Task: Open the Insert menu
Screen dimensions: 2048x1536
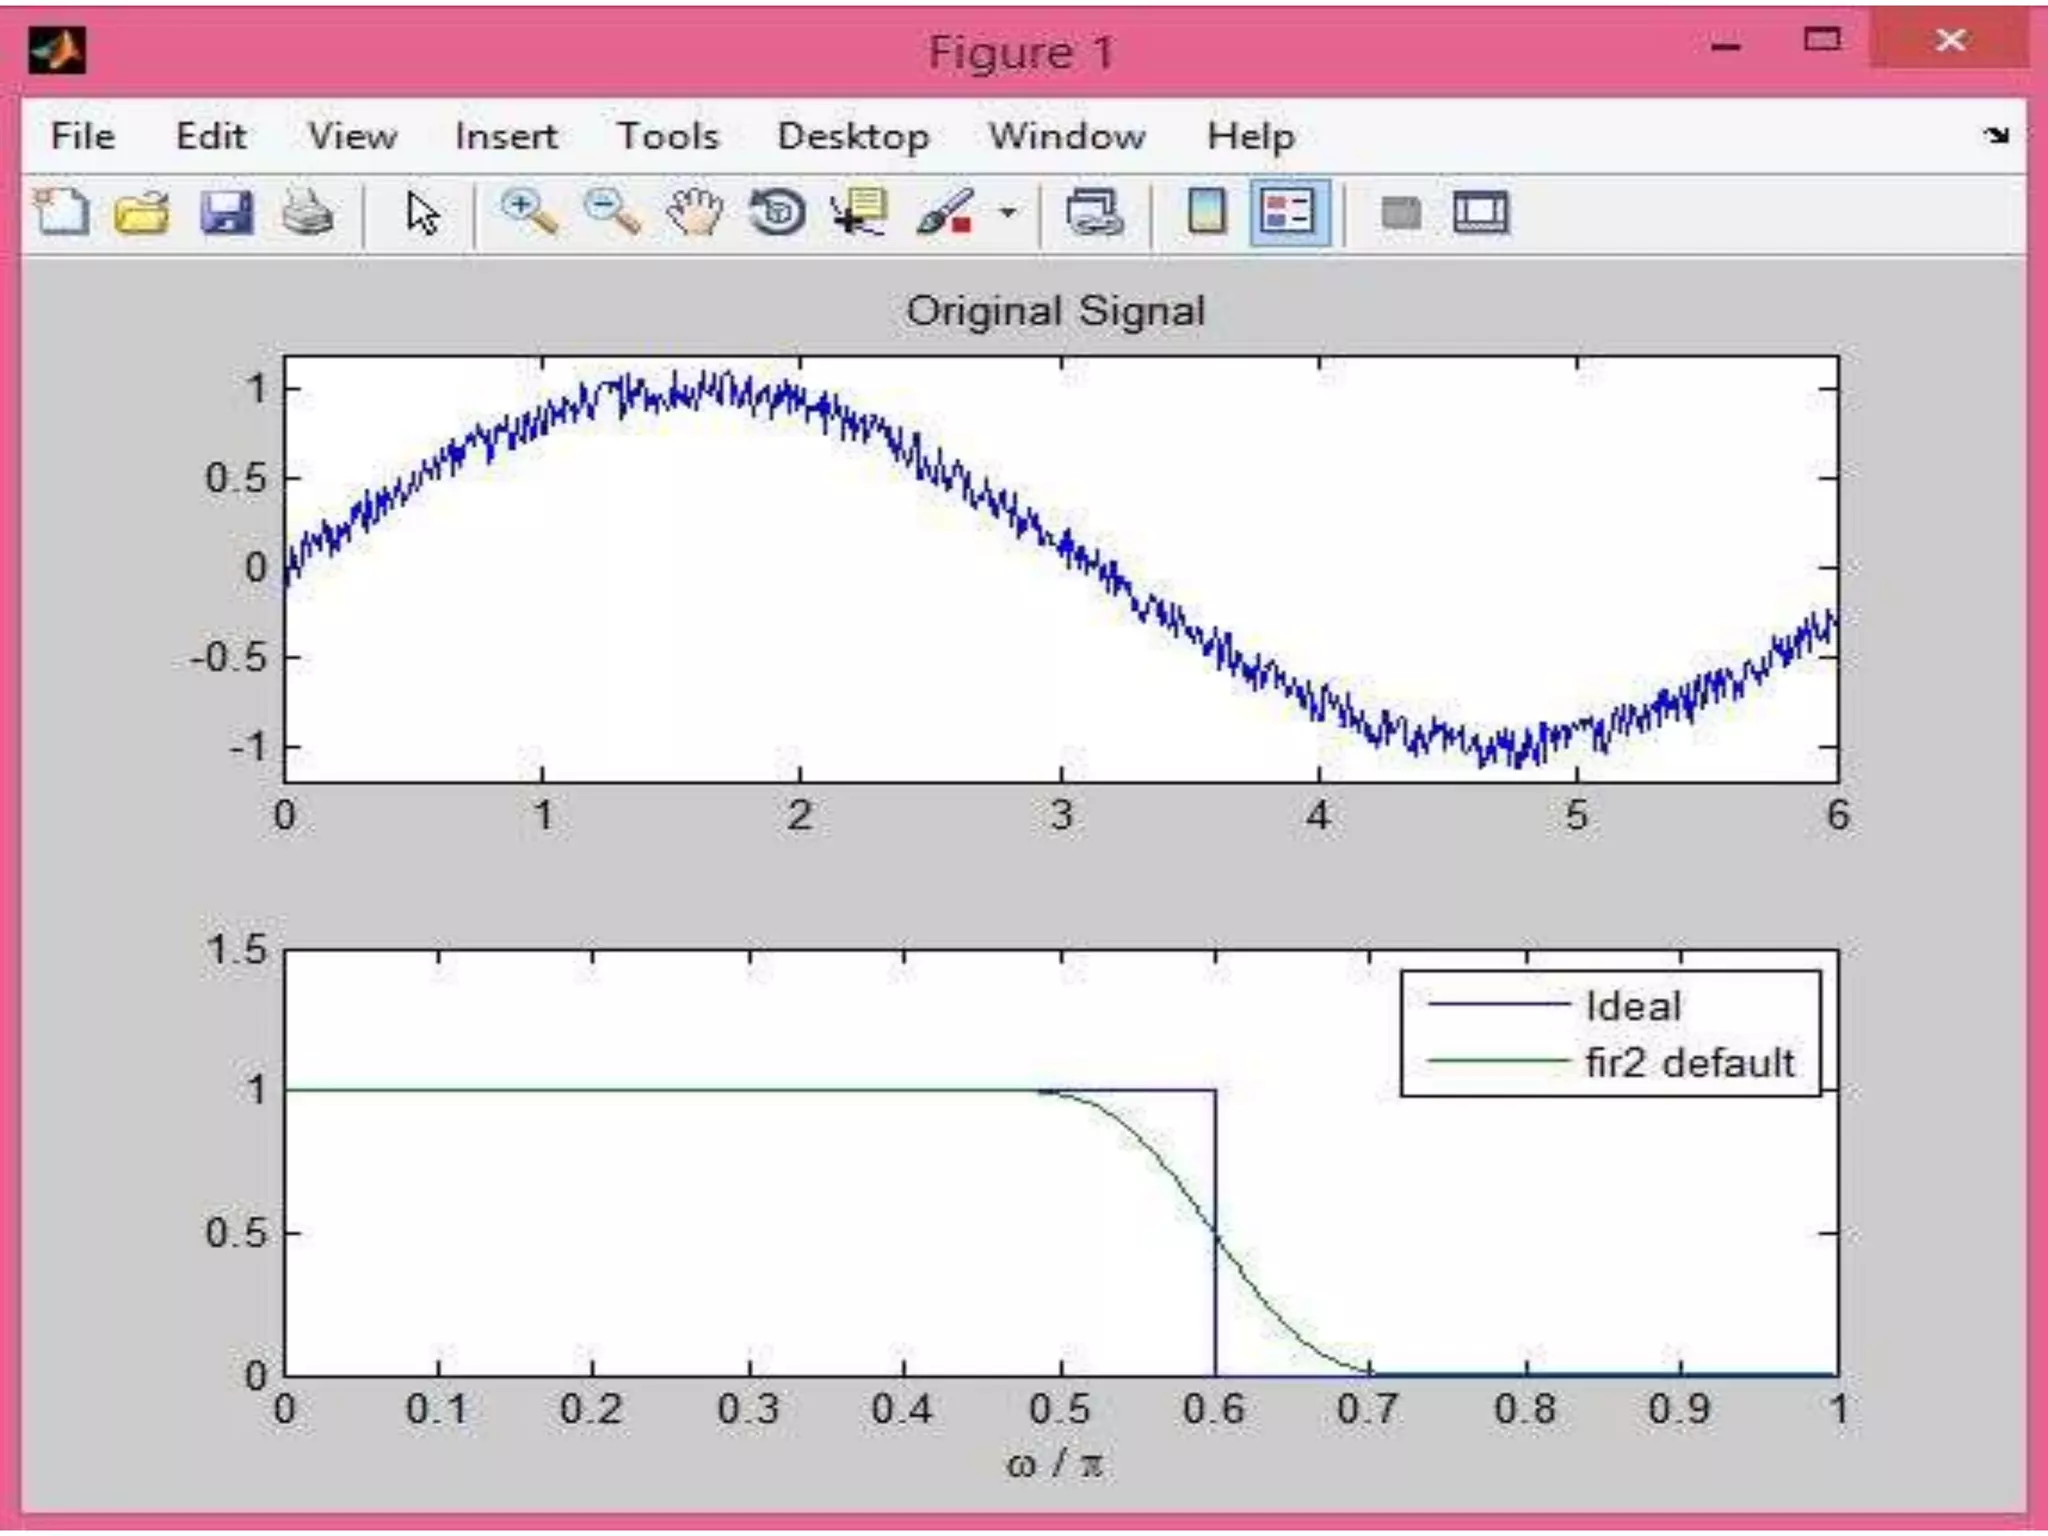Action: pos(505,136)
